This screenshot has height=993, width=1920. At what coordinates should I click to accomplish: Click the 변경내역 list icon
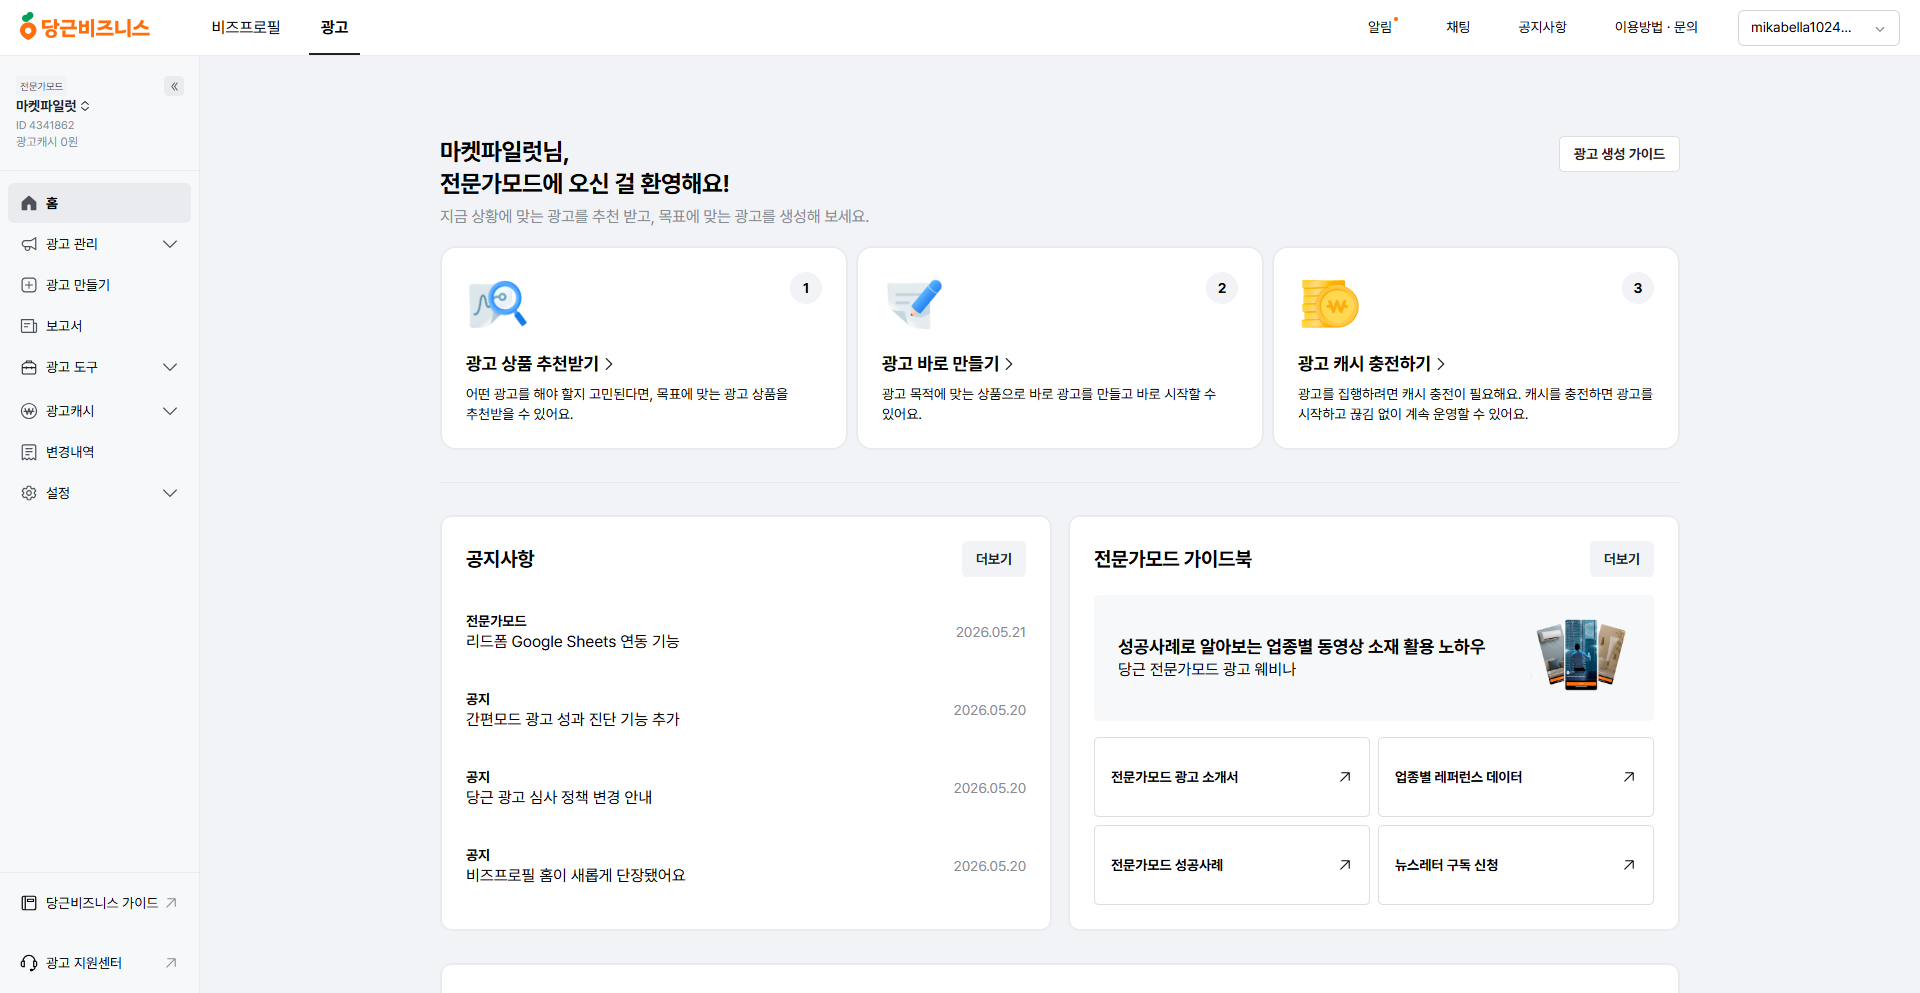pos(29,452)
